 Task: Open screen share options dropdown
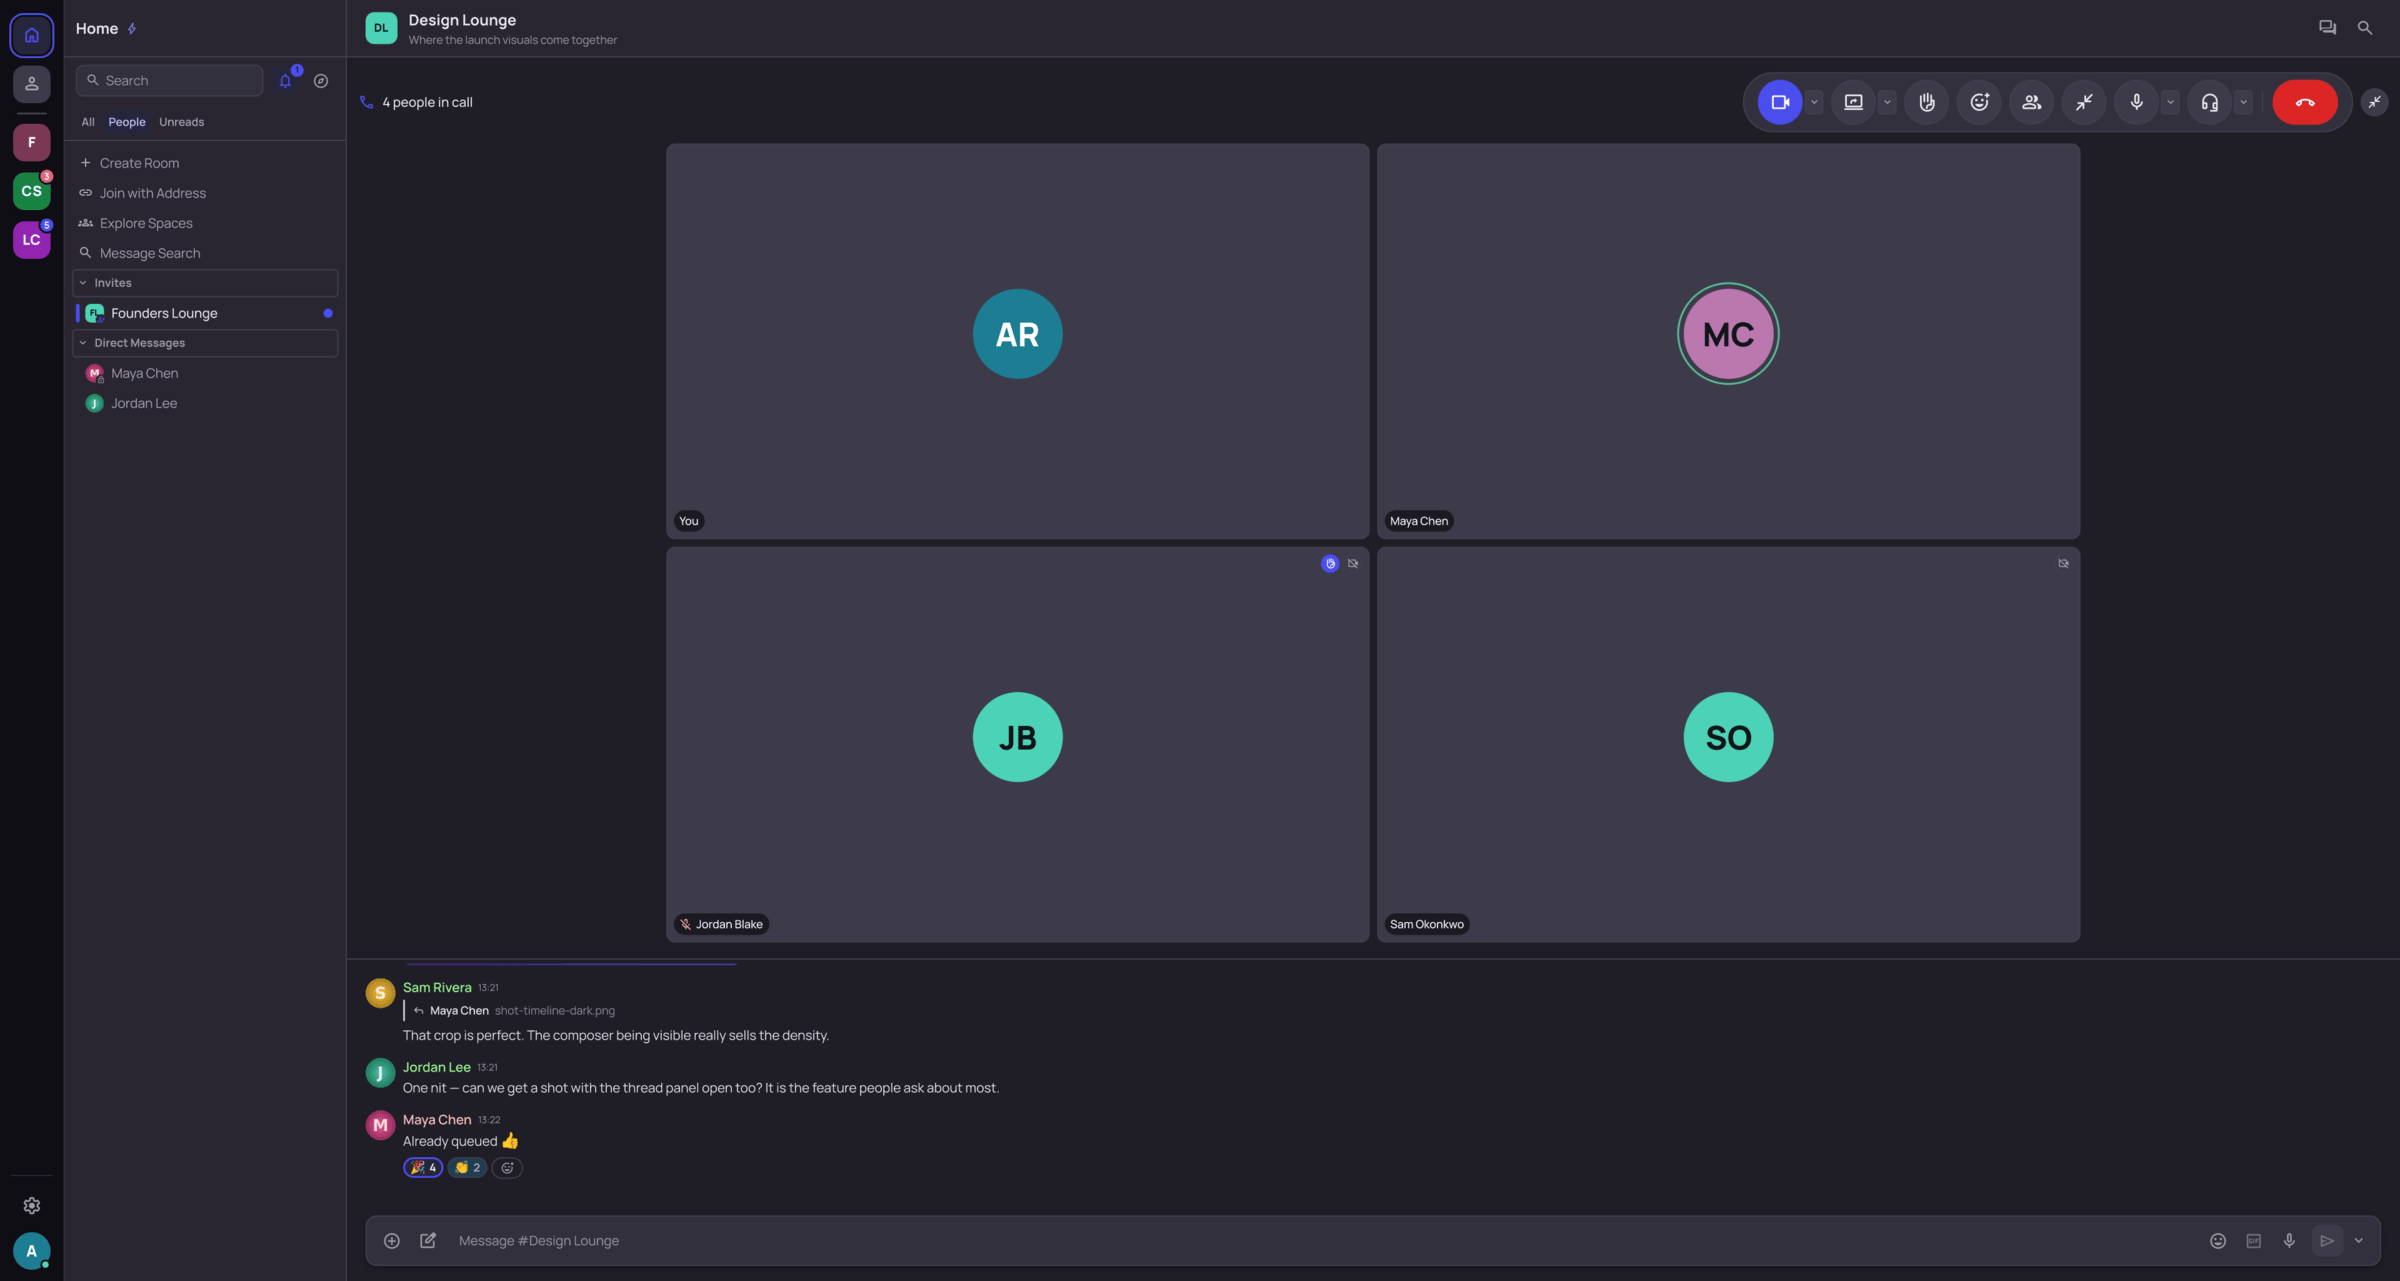coord(1887,102)
